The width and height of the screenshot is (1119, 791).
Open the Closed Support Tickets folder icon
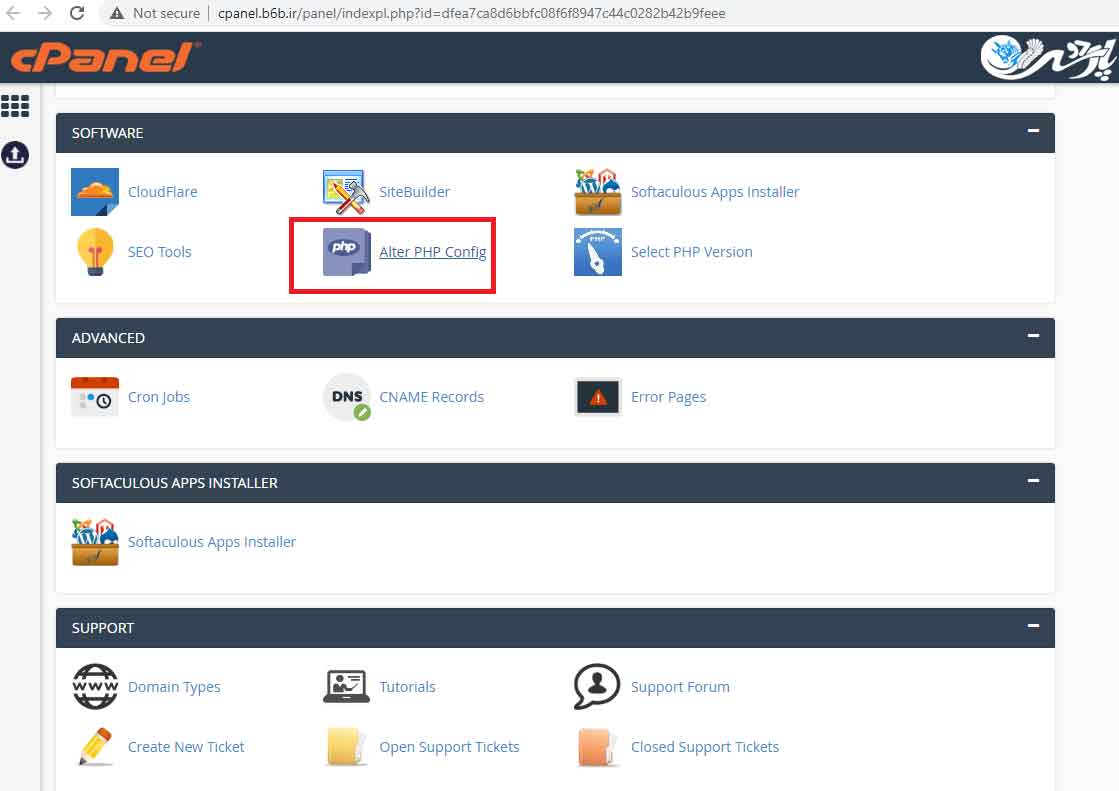pos(597,746)
